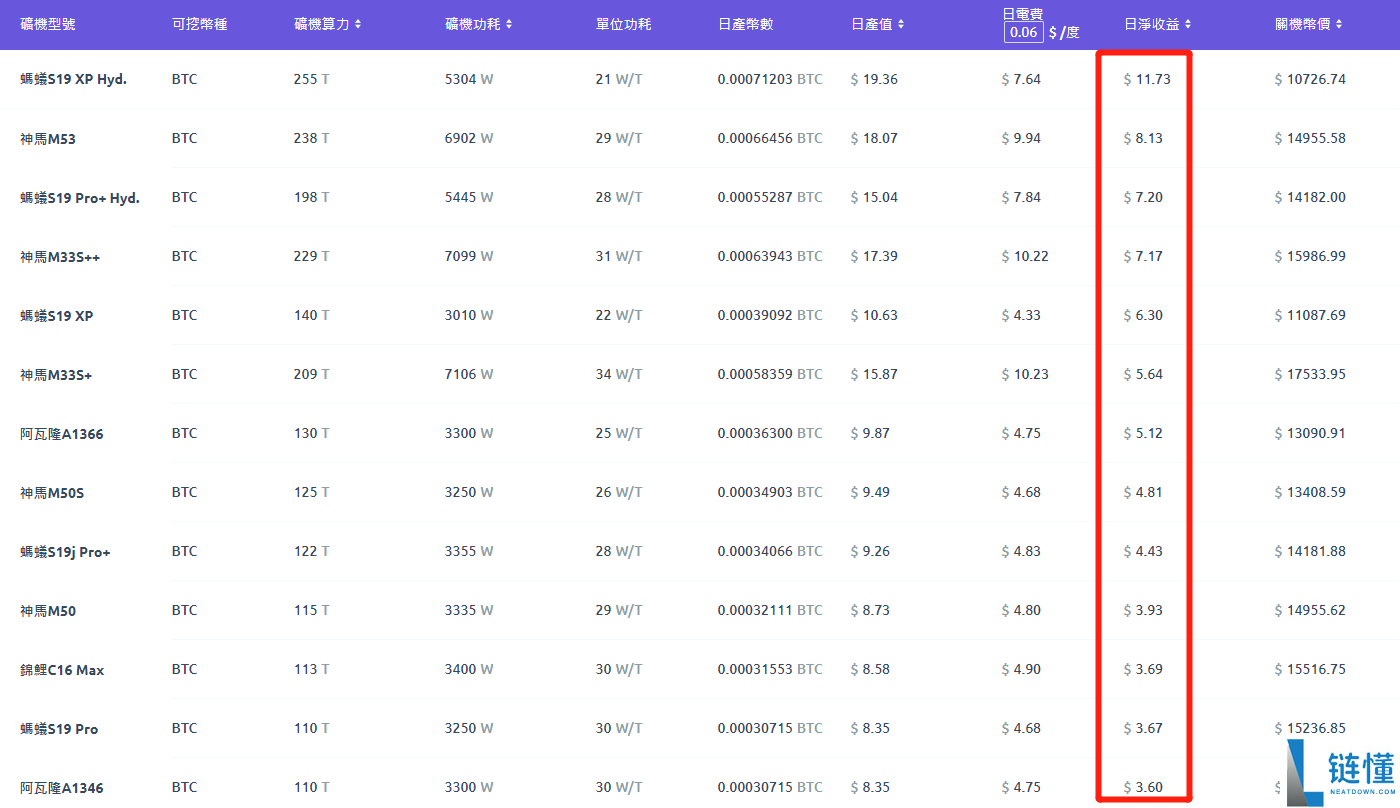
Task: Select the $ 7.64 electricity cost cell
Action: (x=1021, y=79)
